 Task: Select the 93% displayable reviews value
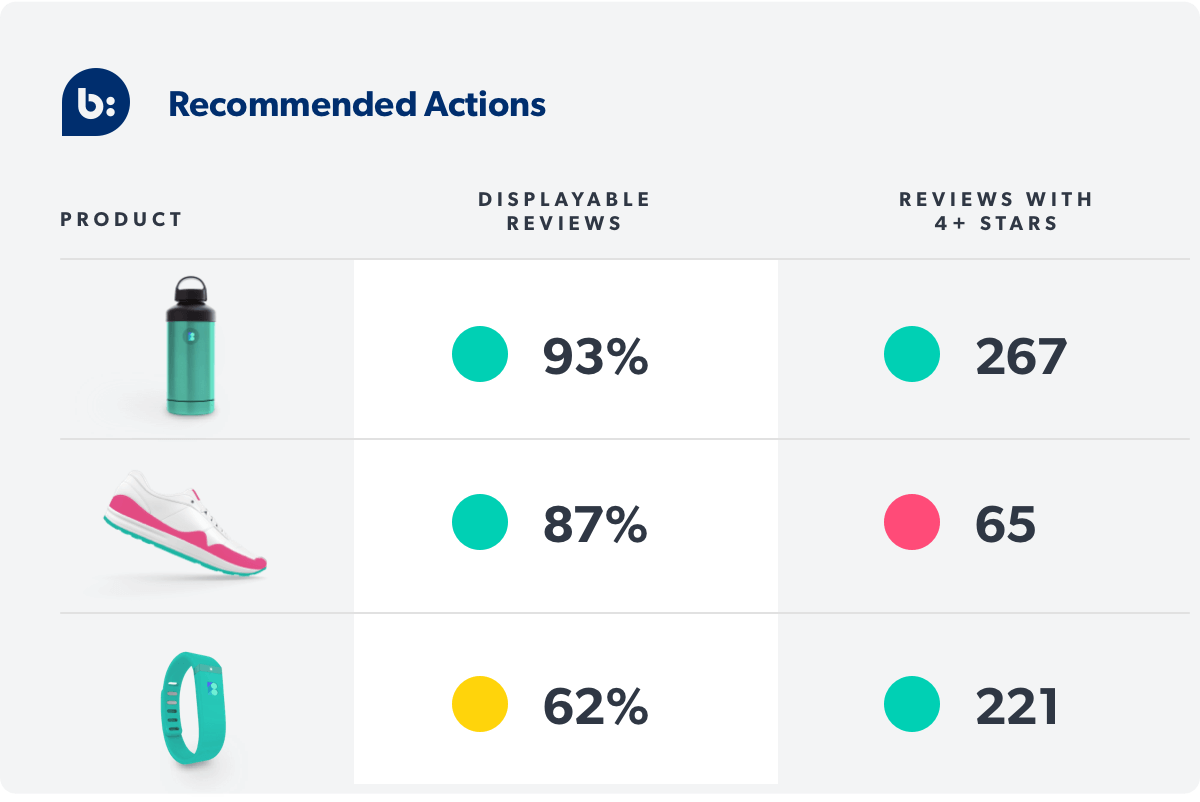pyautogui.click(x=596, y=356)
